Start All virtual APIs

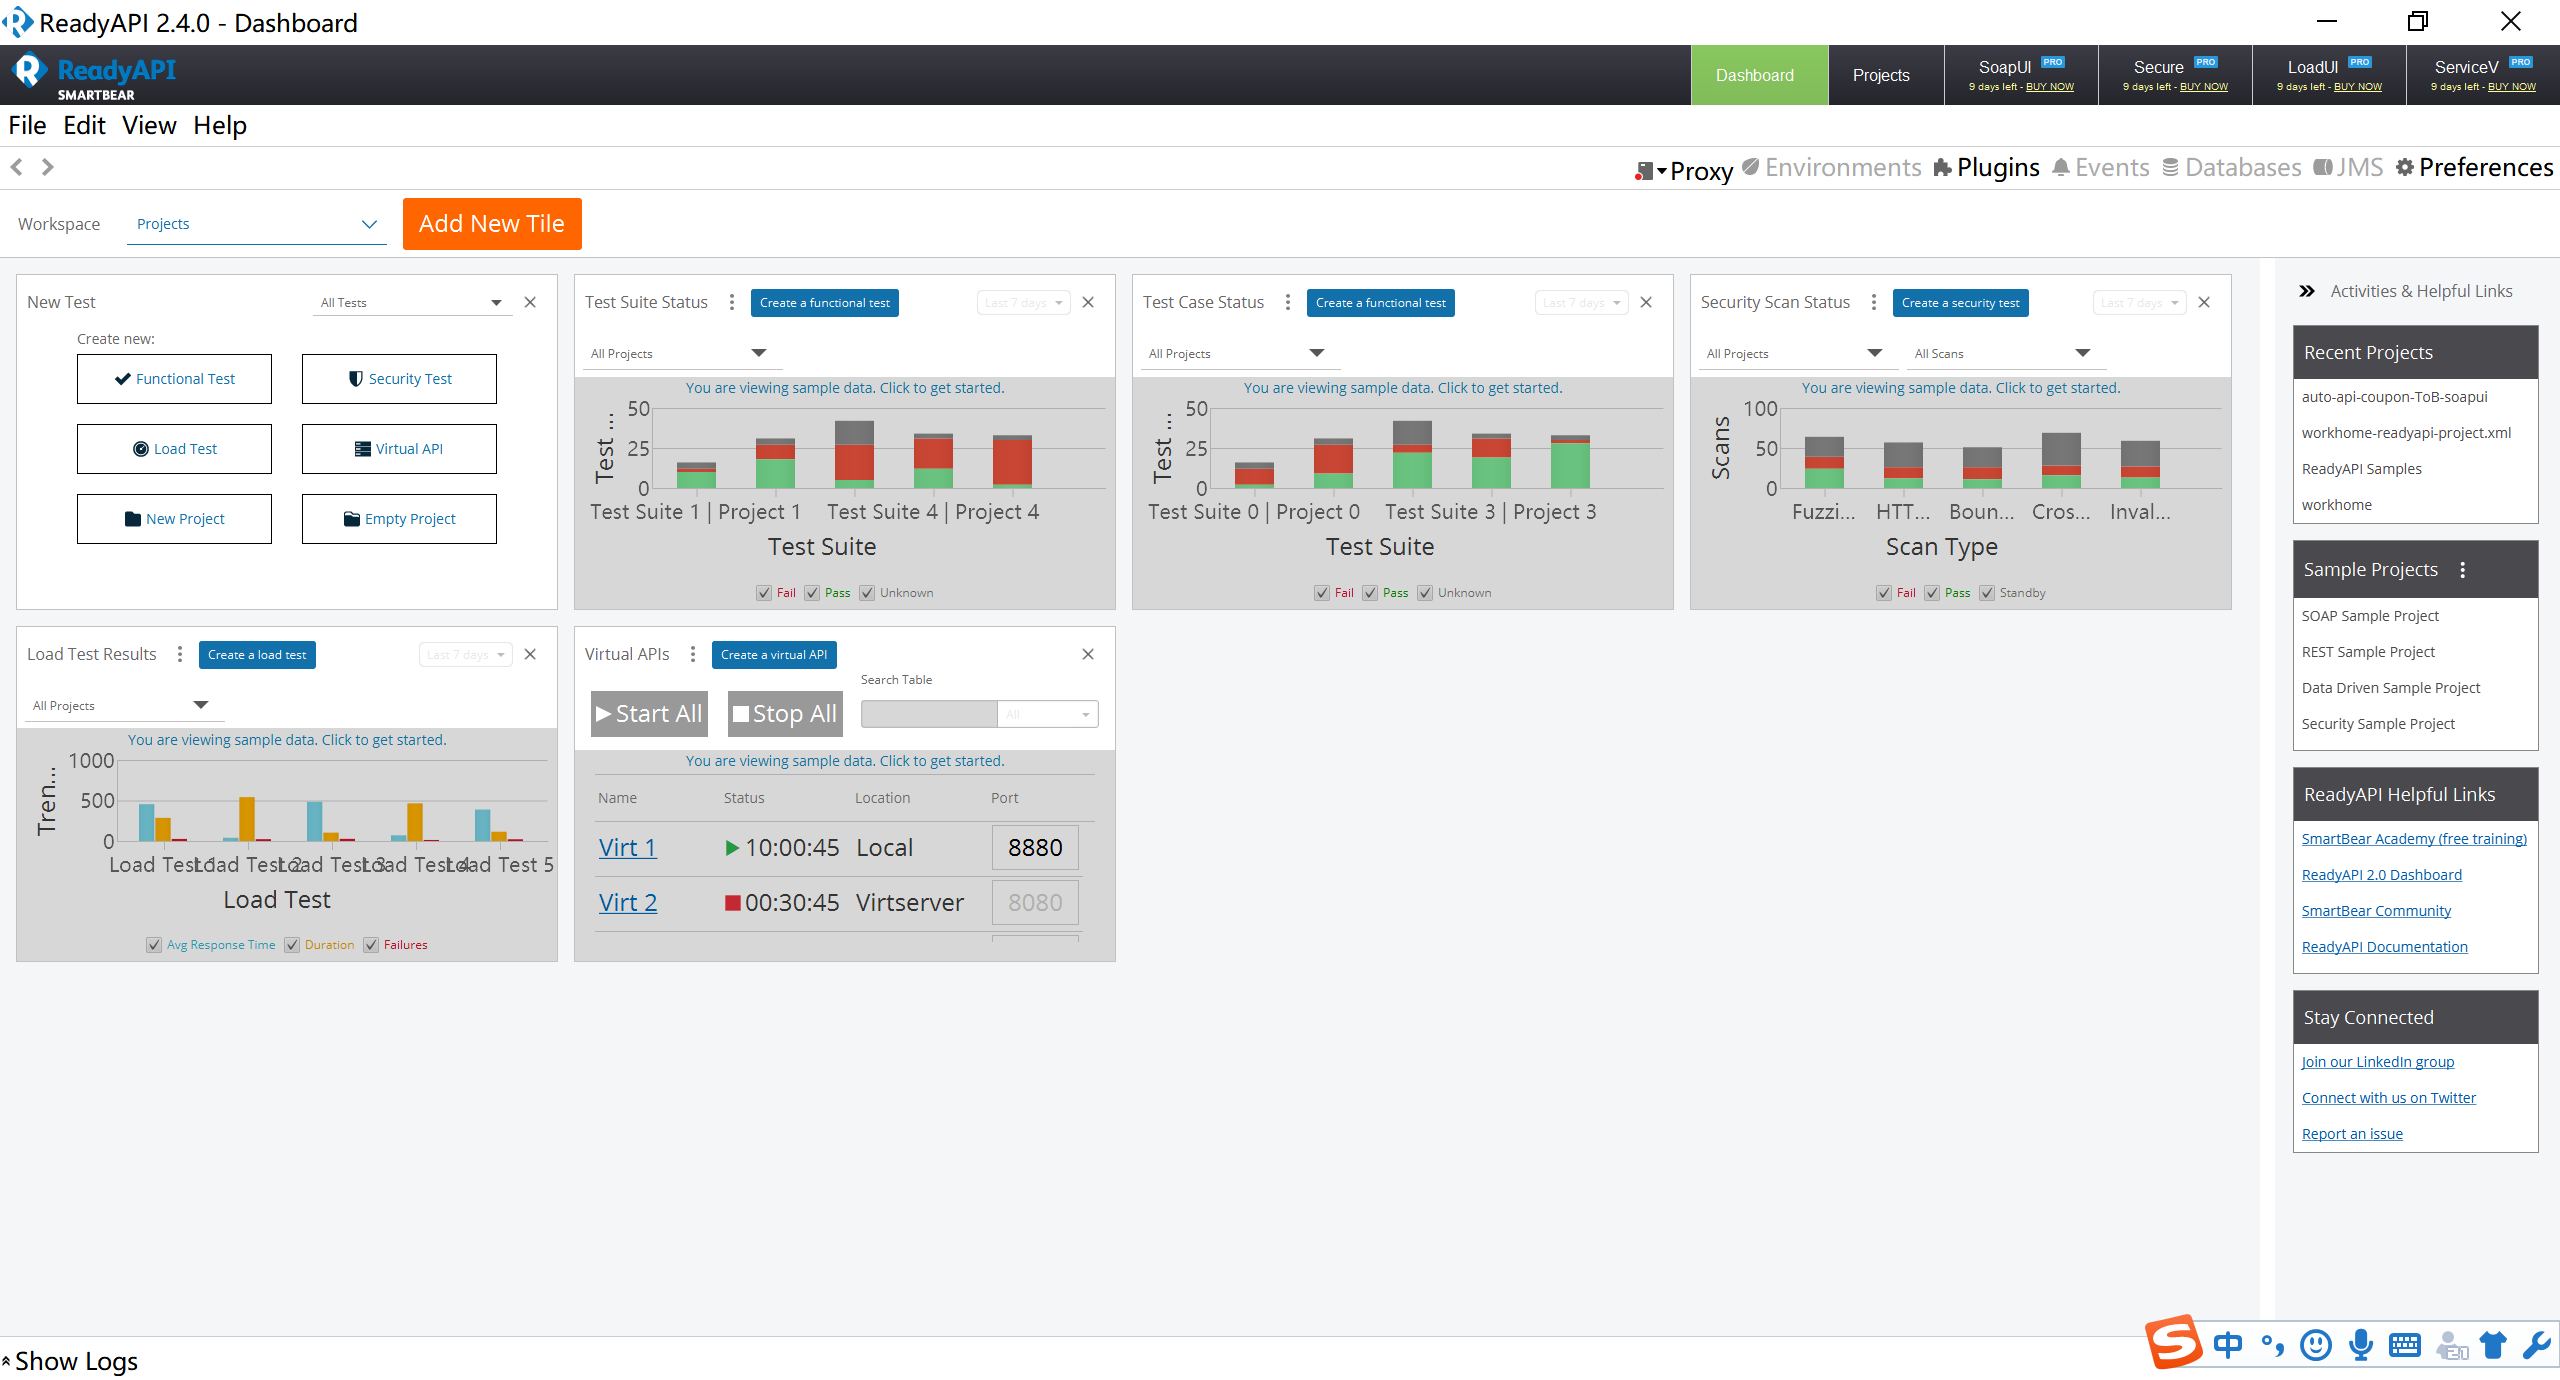pos(649,714)
